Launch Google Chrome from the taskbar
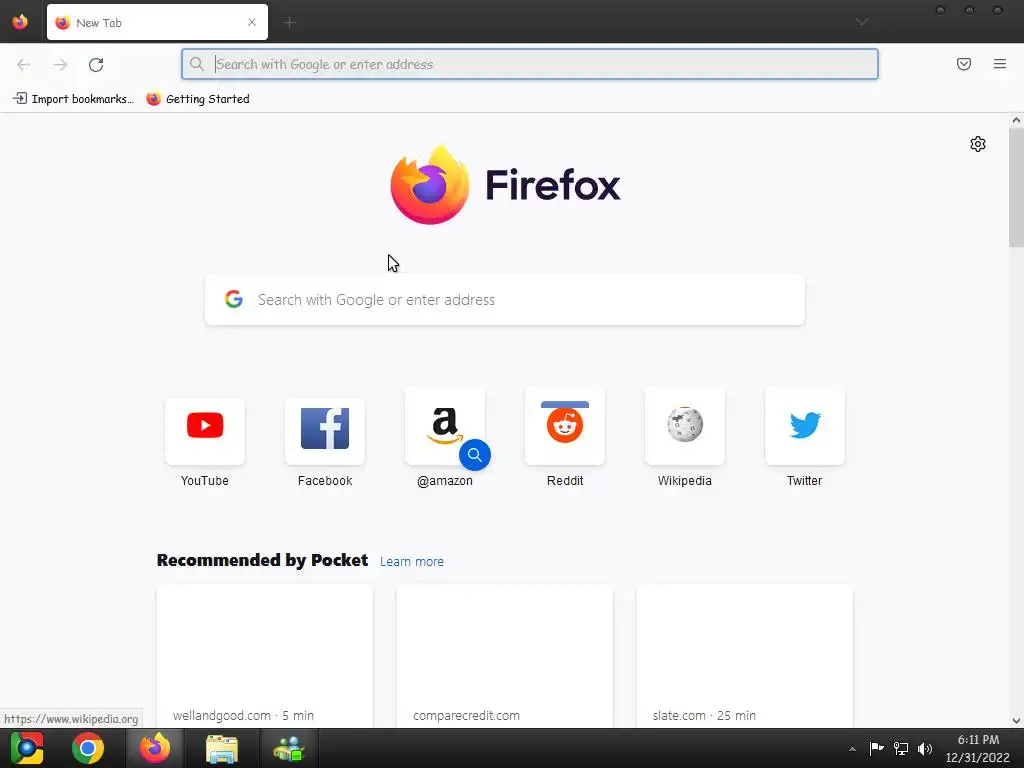This screenshot has height=768, width=1024. pos(88,748)
